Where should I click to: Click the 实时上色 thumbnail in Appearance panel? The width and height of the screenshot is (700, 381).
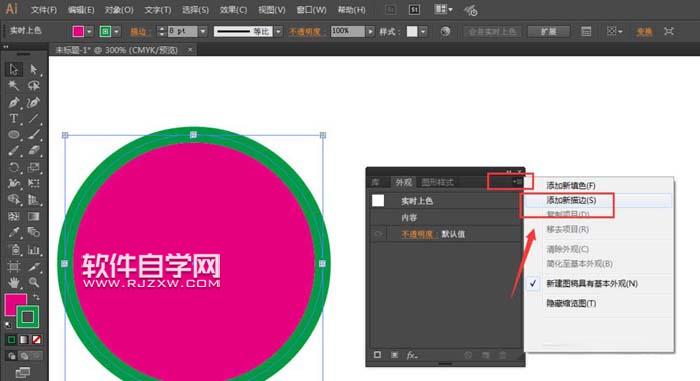click(x=378, y=201)
